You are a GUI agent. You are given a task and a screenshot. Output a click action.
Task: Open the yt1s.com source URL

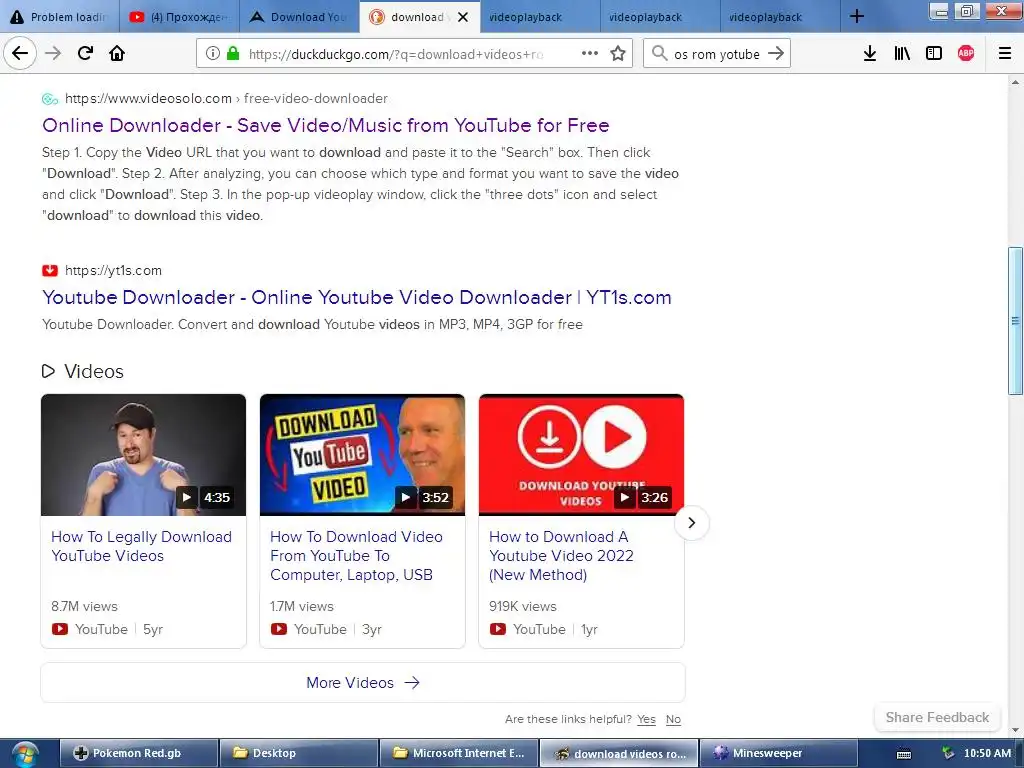pos(113,270)
